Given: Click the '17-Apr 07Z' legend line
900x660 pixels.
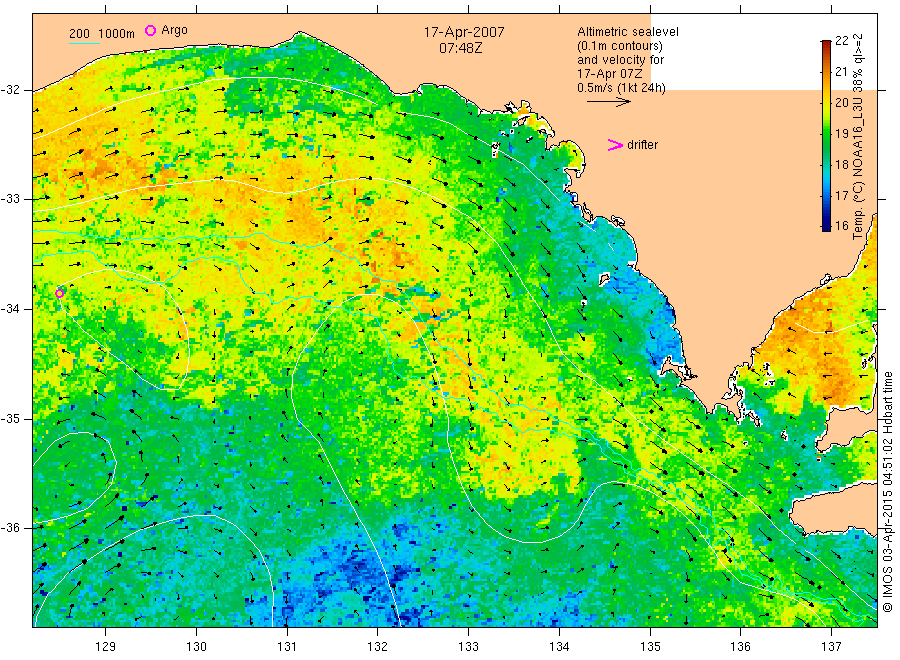Looking at the screenshot, I should tap(610, 74).
